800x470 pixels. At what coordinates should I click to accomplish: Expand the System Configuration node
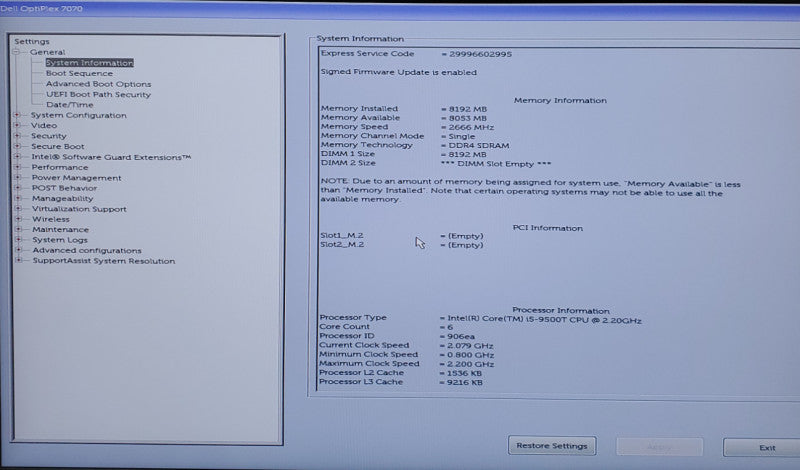[17, 115]
